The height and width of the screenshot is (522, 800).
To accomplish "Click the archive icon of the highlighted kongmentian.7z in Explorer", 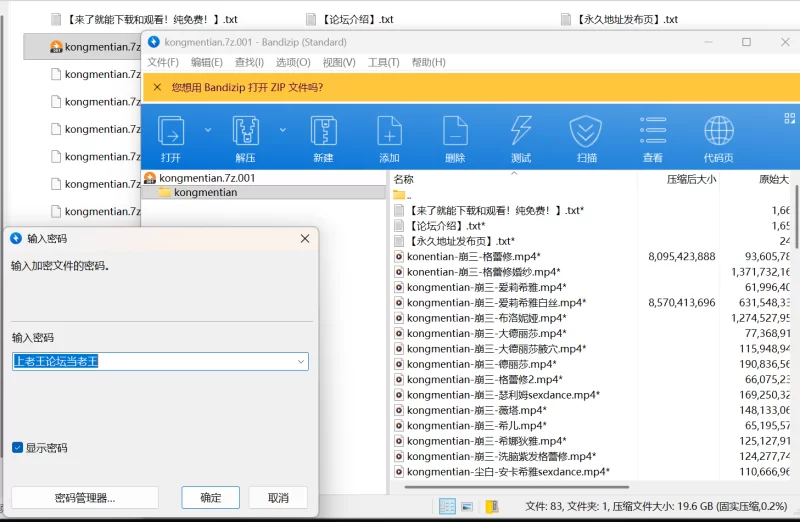I will pyautogui.click(x=56, y=47).
